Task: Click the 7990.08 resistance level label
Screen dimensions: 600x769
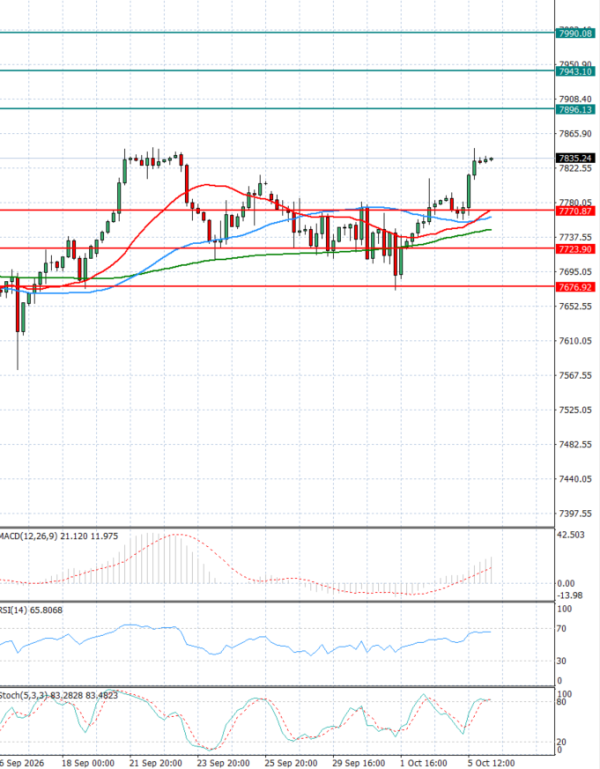Action: pos(575,33)
